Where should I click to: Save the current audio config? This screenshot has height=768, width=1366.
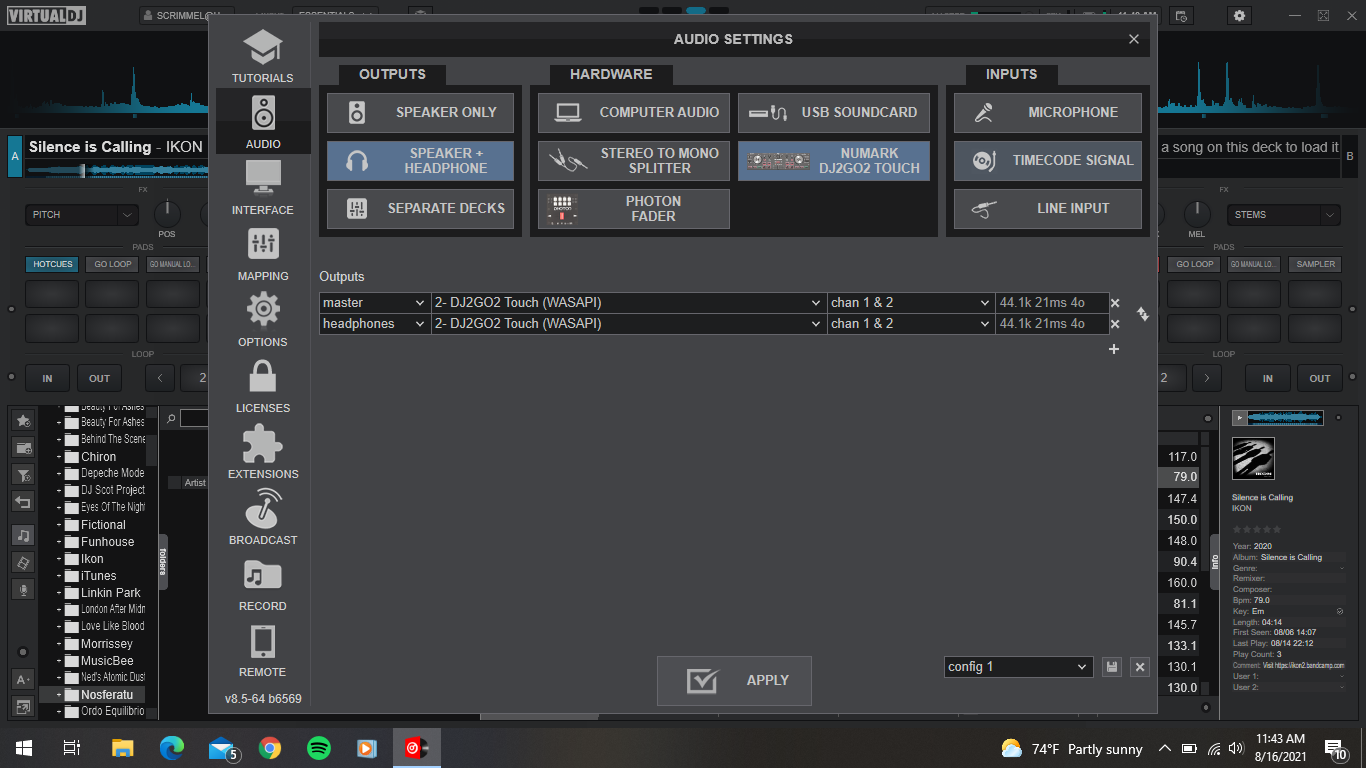(1112, 667)
